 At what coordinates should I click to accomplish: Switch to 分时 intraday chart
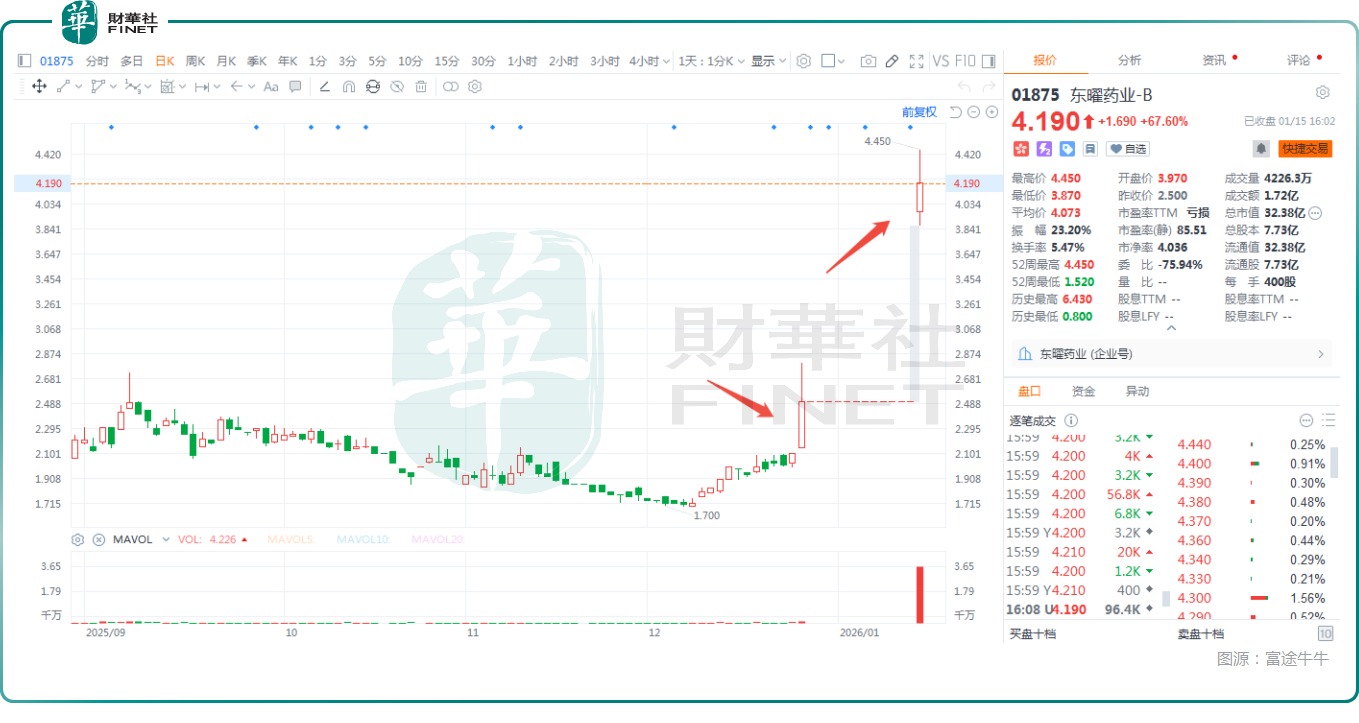(x=97, y=61)
